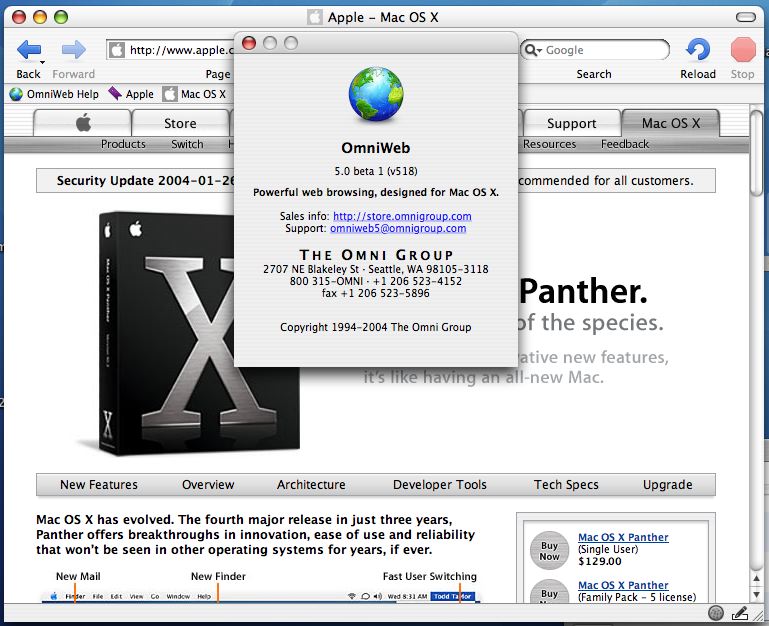Click the scrollbar down arrow
The image size is (769, 626).
click(x=757, y=595)
